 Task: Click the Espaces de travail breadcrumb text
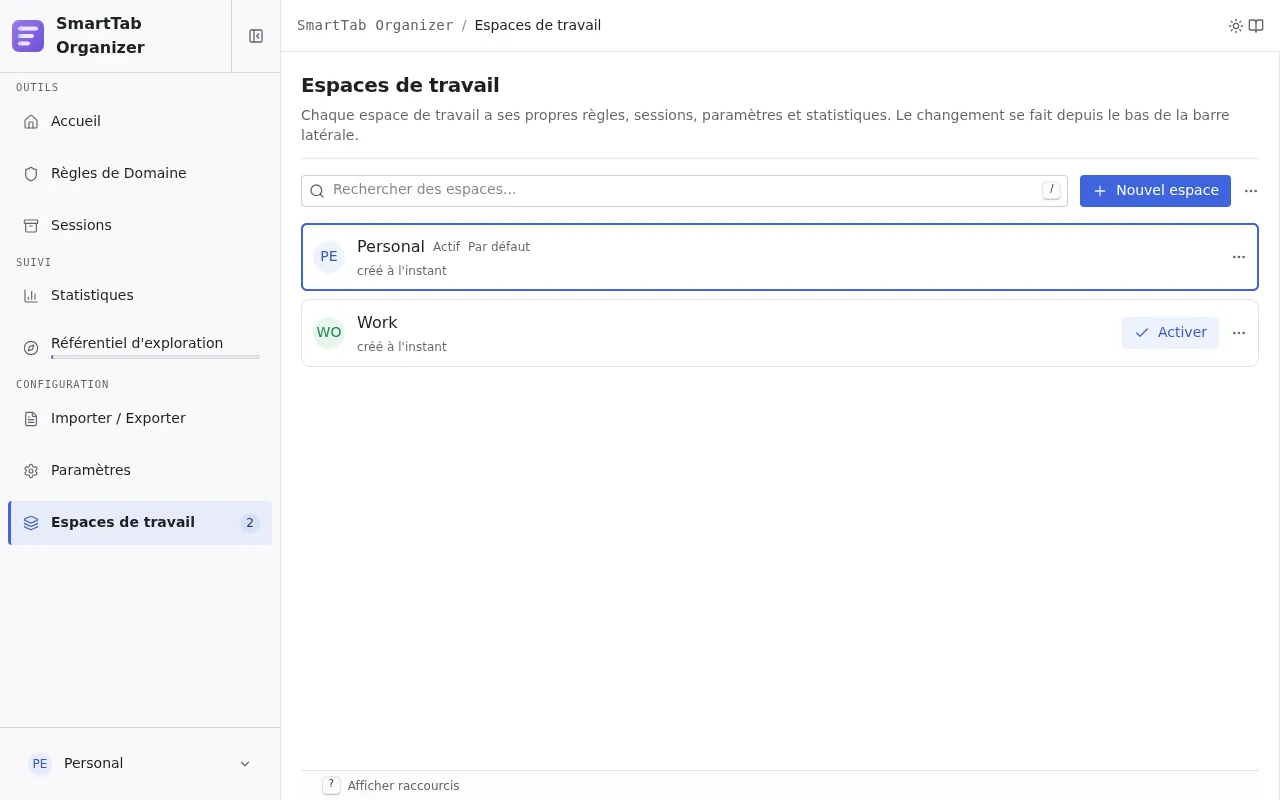click(538, 26)
